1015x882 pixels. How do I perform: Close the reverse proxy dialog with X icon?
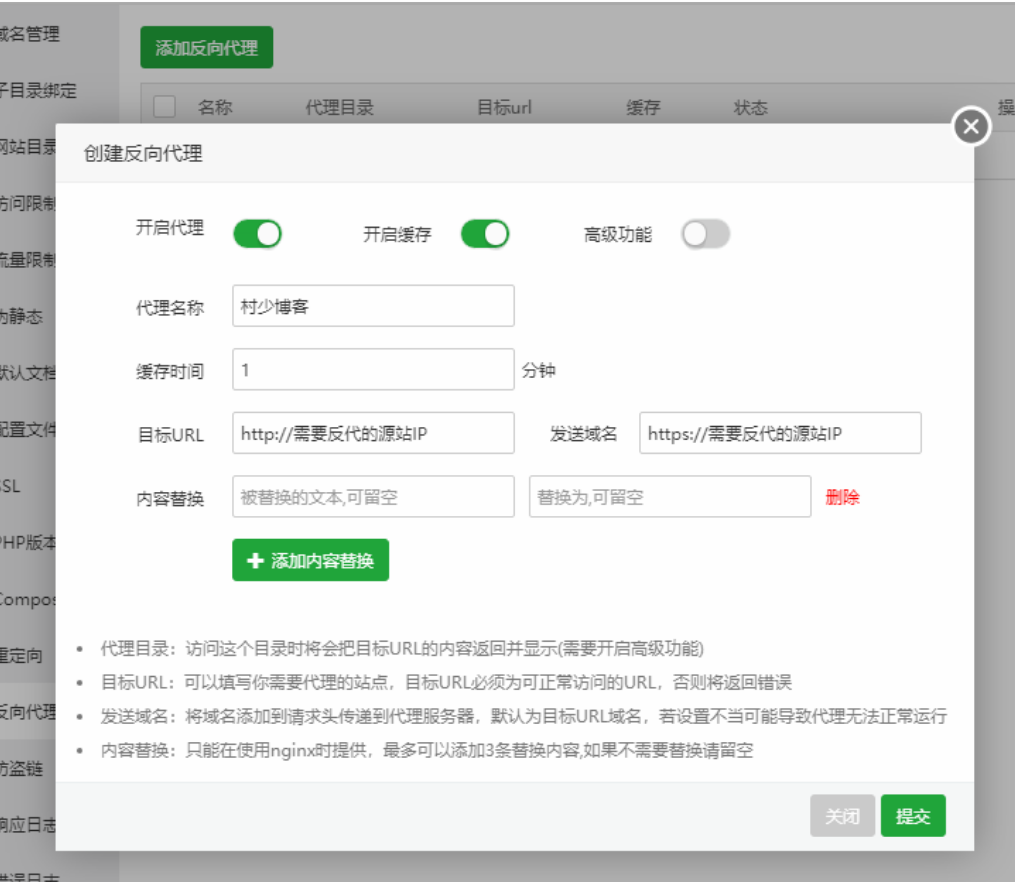[x=971, y=127]
